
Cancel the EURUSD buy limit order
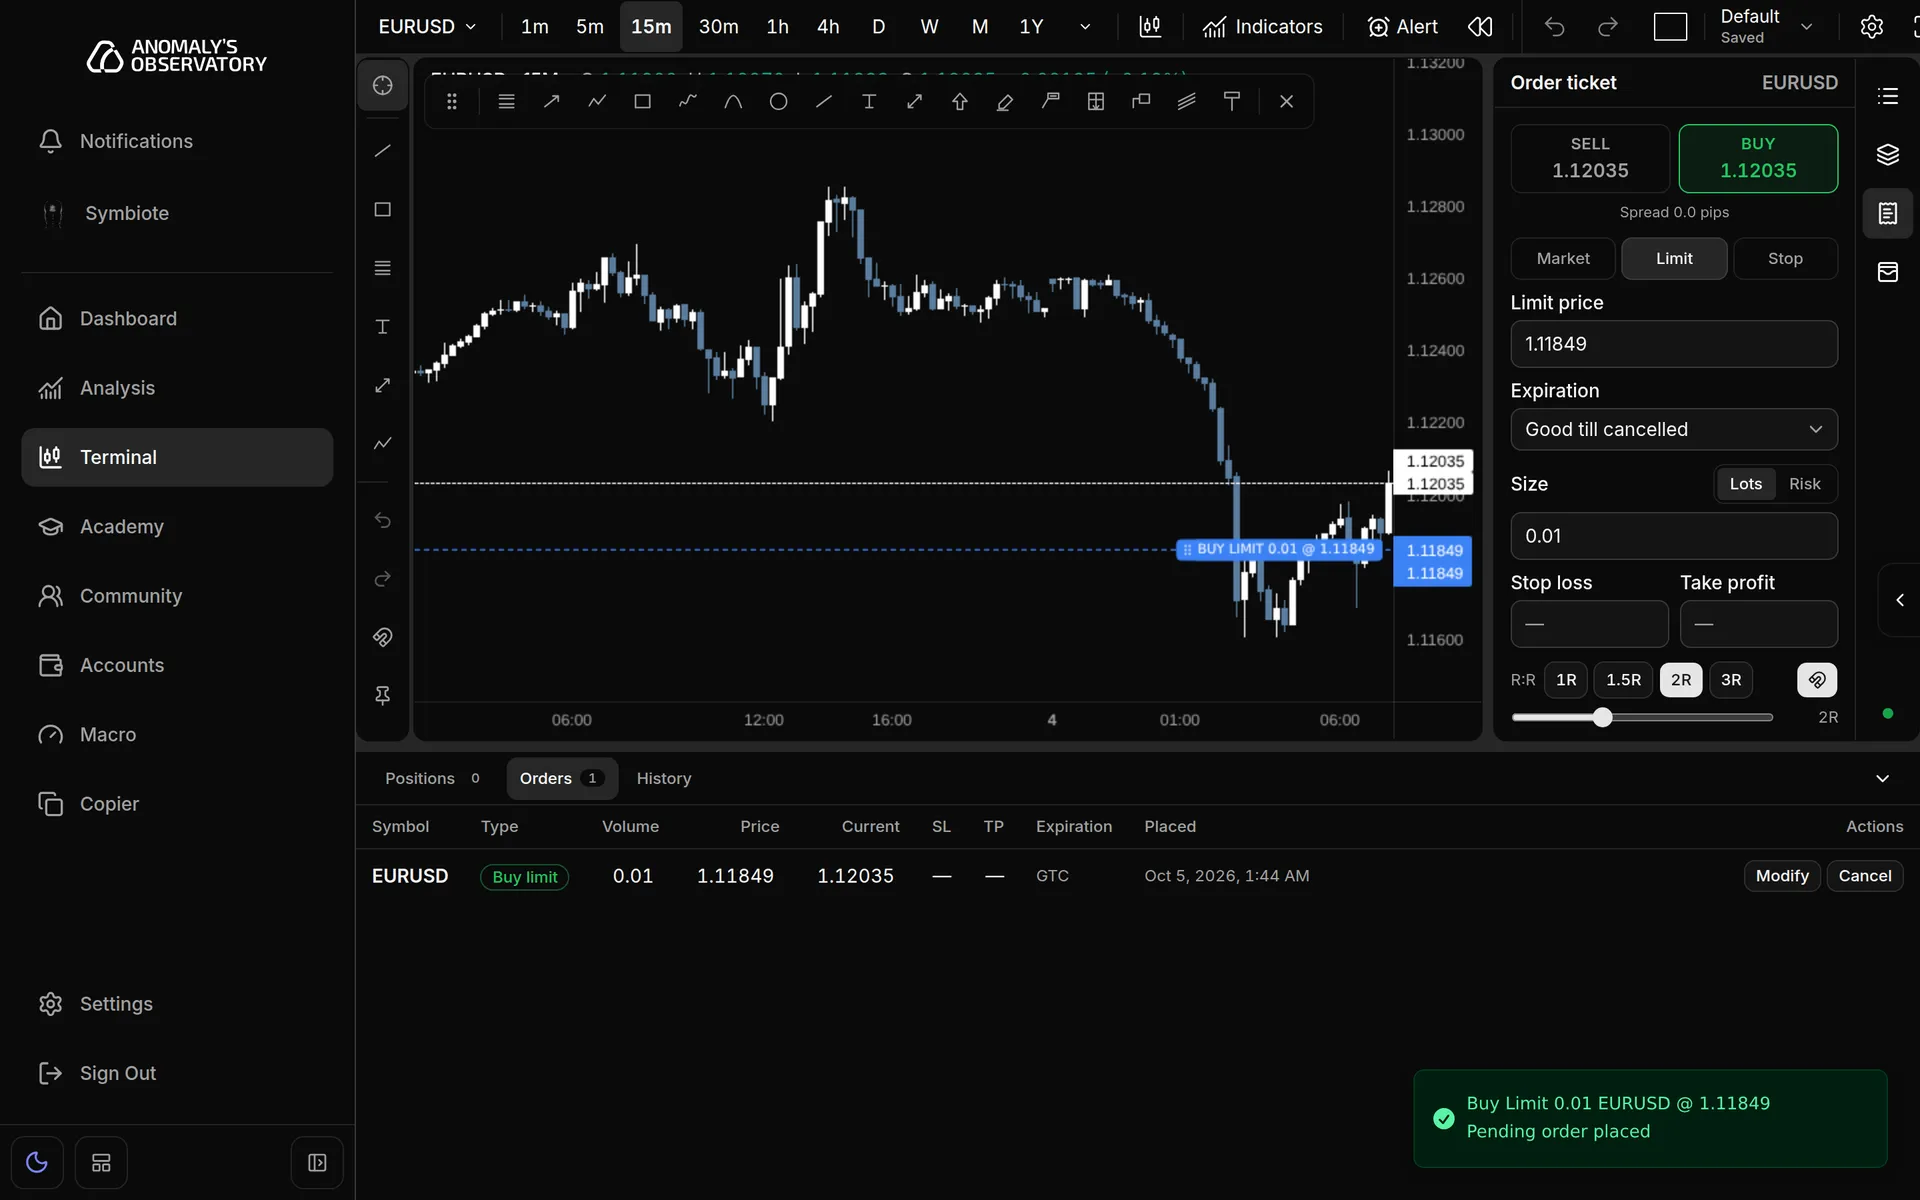1864,876
